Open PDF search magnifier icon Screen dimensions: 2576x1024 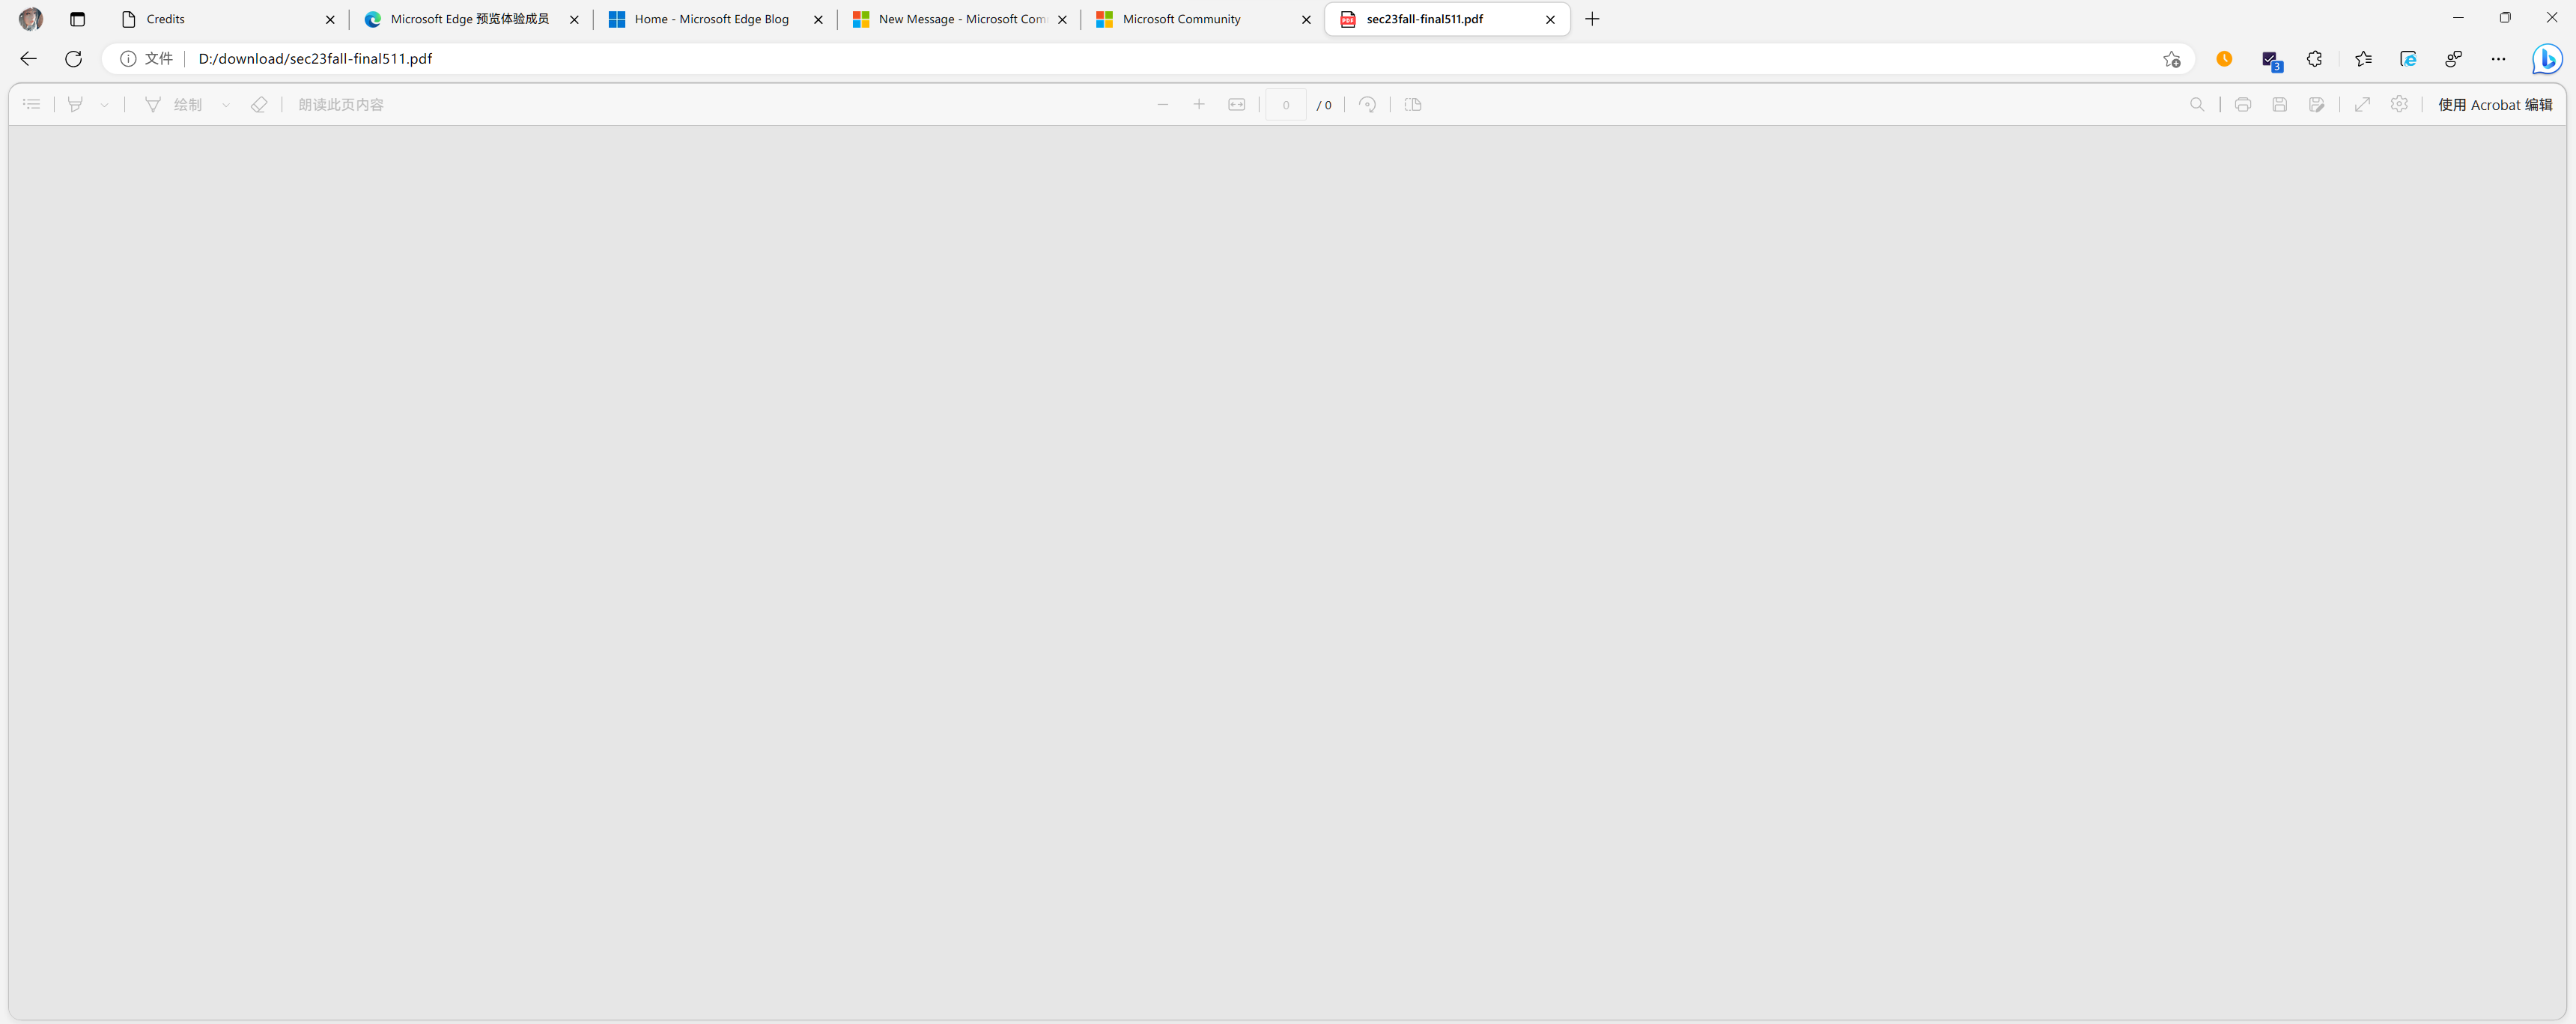point(2197,104)
